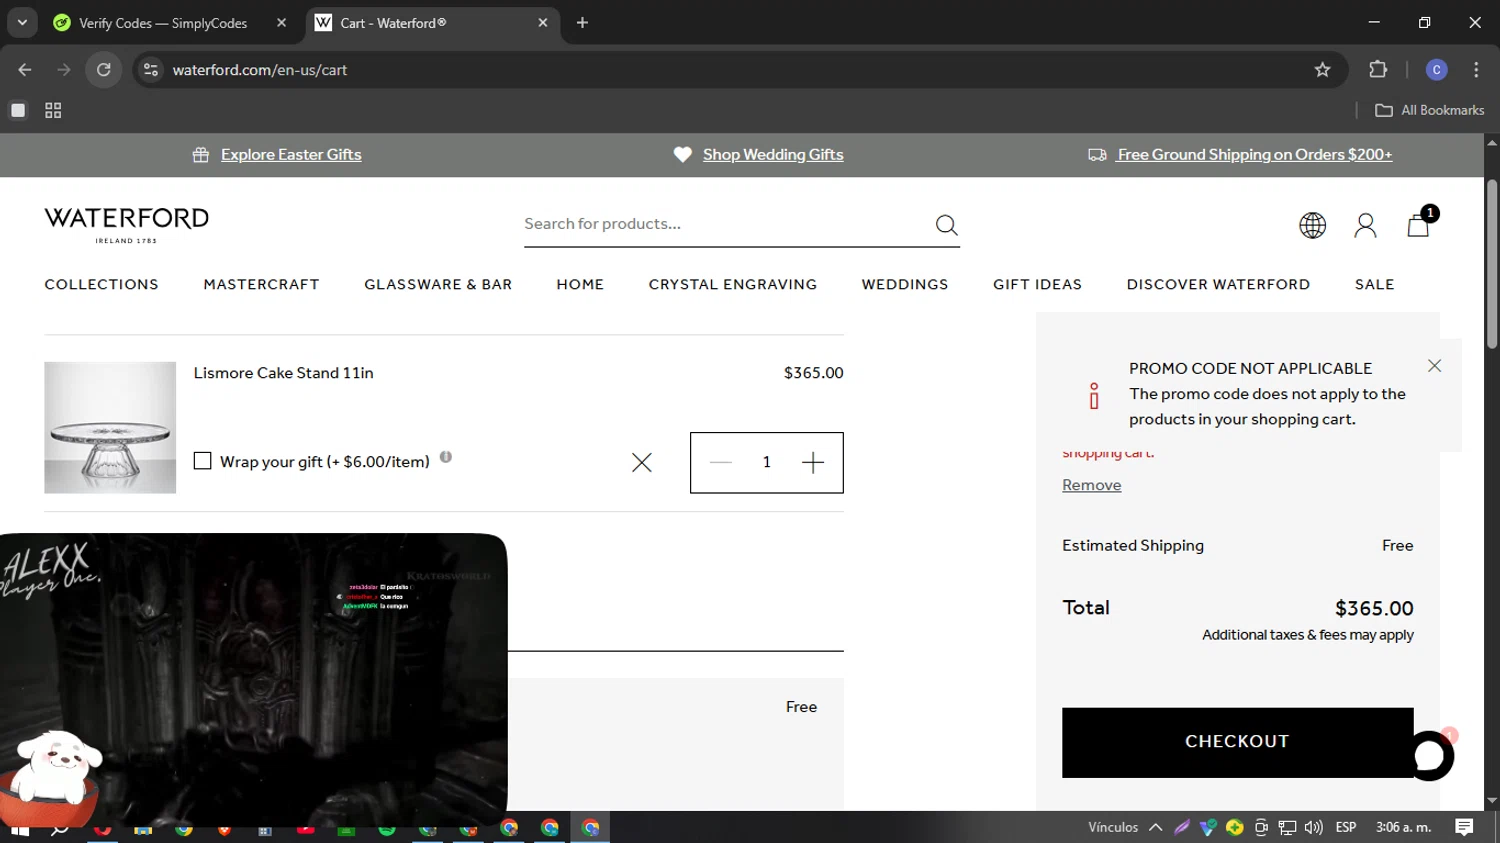Screen dimensions: 1500x843
Task: Click the taskbar clock showing 3:06 a. m.
Action: click(1403, 827)
